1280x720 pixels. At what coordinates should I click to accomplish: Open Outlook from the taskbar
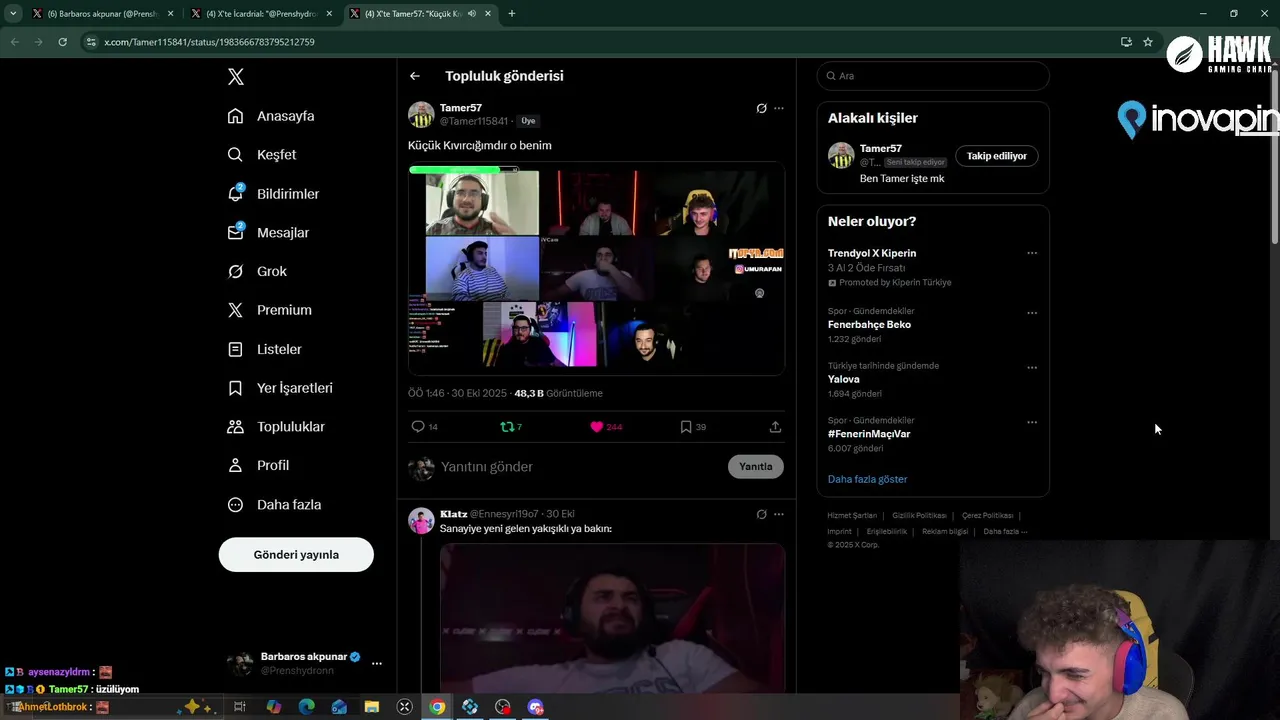(x=339, y=707)
